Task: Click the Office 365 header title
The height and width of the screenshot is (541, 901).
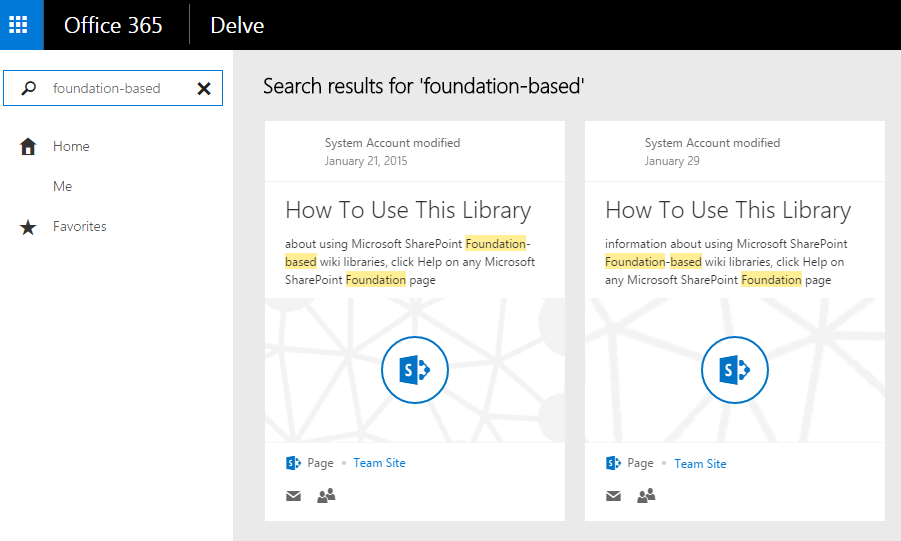Action: click(x=113, y=25)
